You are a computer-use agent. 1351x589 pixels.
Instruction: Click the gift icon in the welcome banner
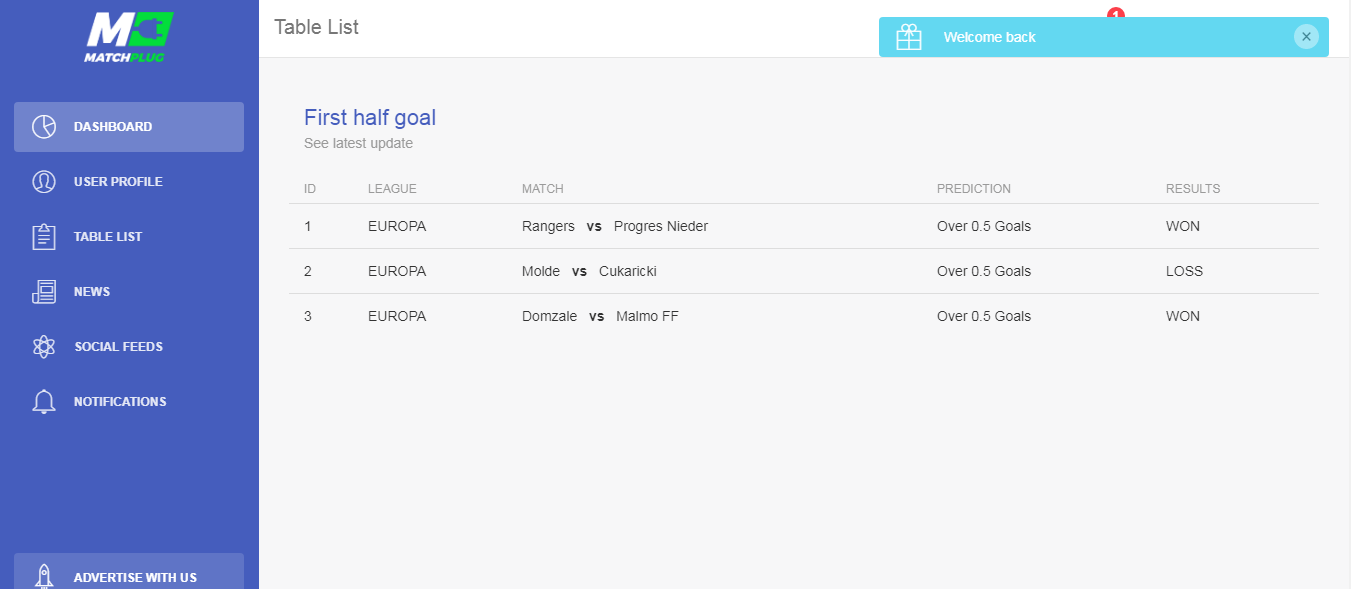pyautogui.click(x=909, y=37)
